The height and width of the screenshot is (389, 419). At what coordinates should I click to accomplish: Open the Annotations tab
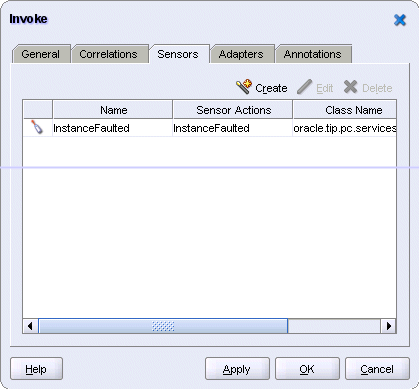tap(313, 54)
